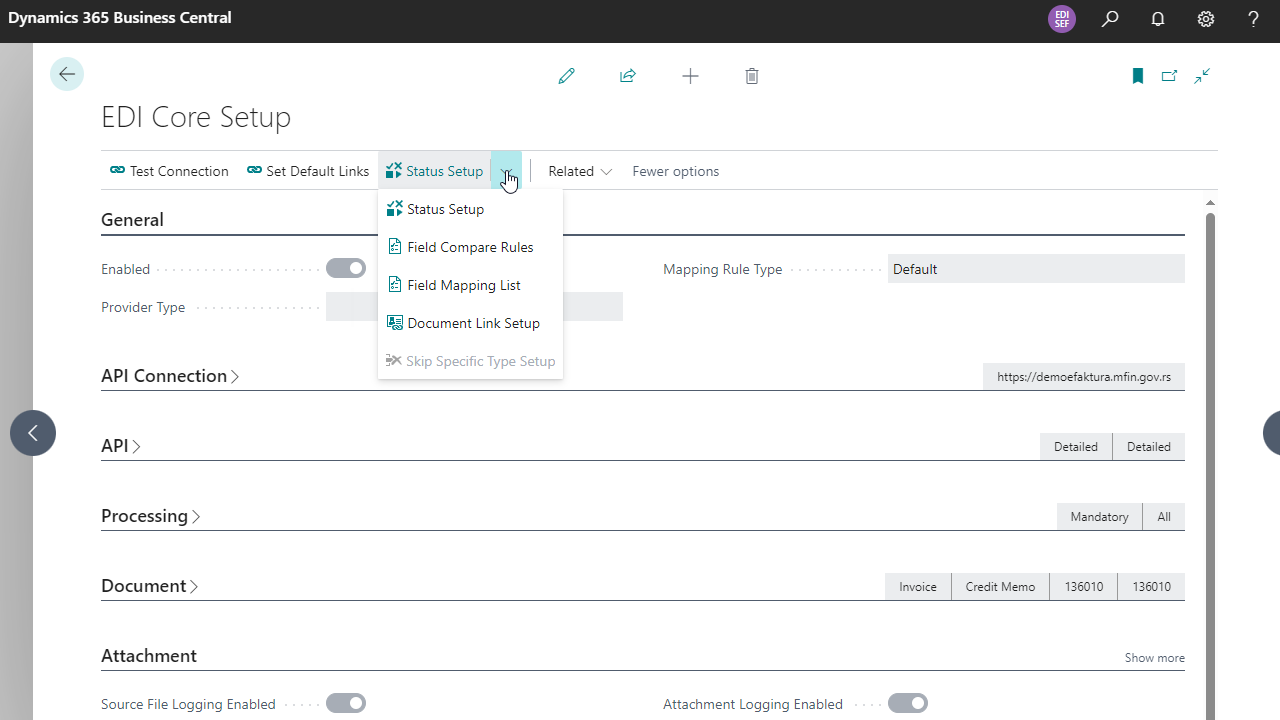This screenshot has height=720, width=1280.
Task: Click the edit (pencil) icon
Action: 566,76
